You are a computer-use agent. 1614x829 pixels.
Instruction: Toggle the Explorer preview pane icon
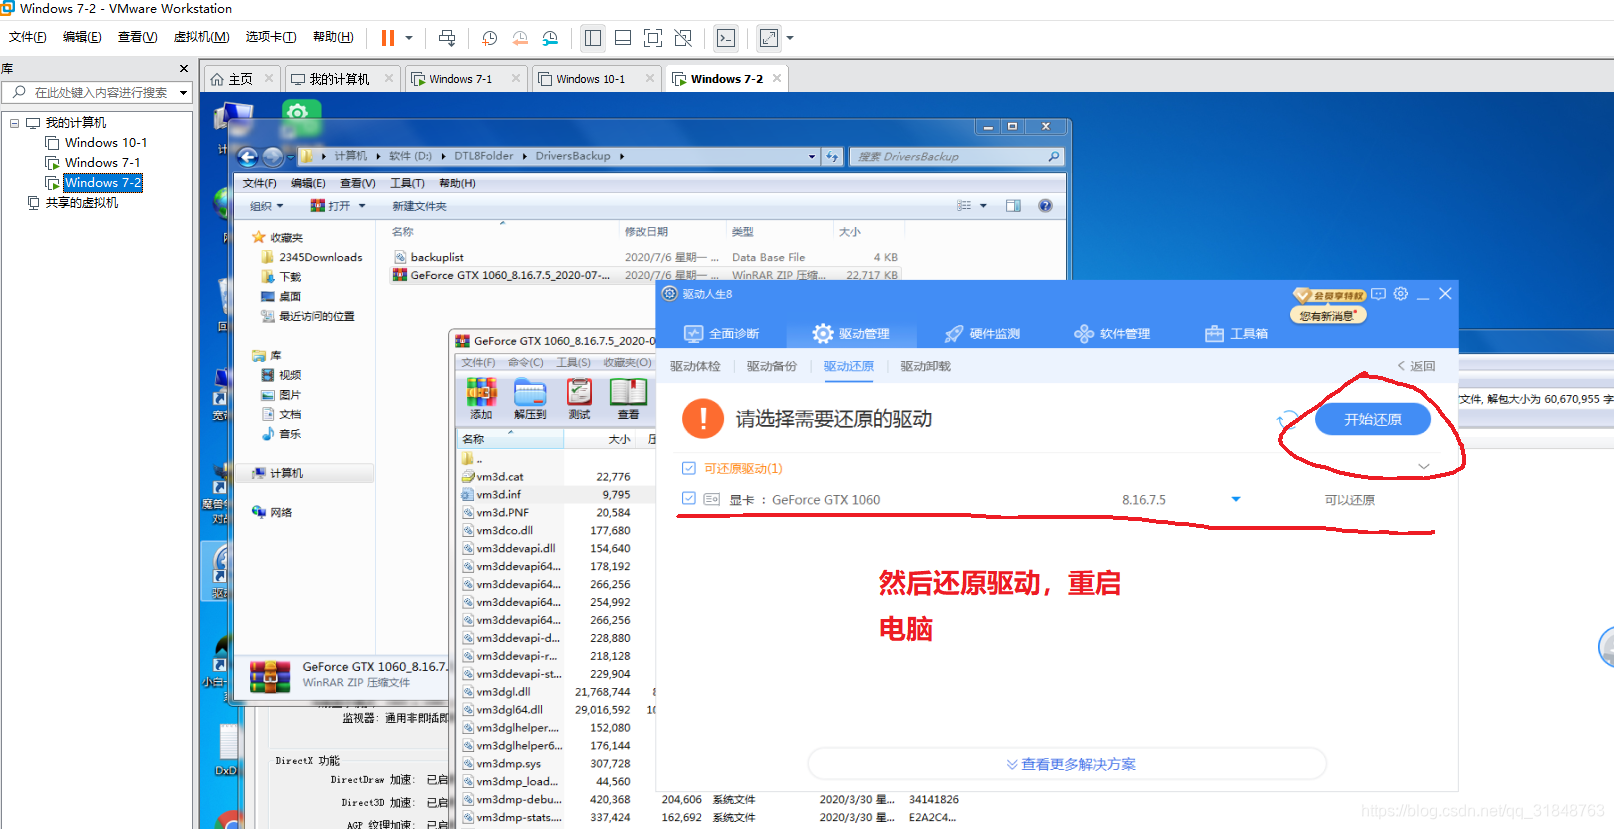coord(1013,206)
